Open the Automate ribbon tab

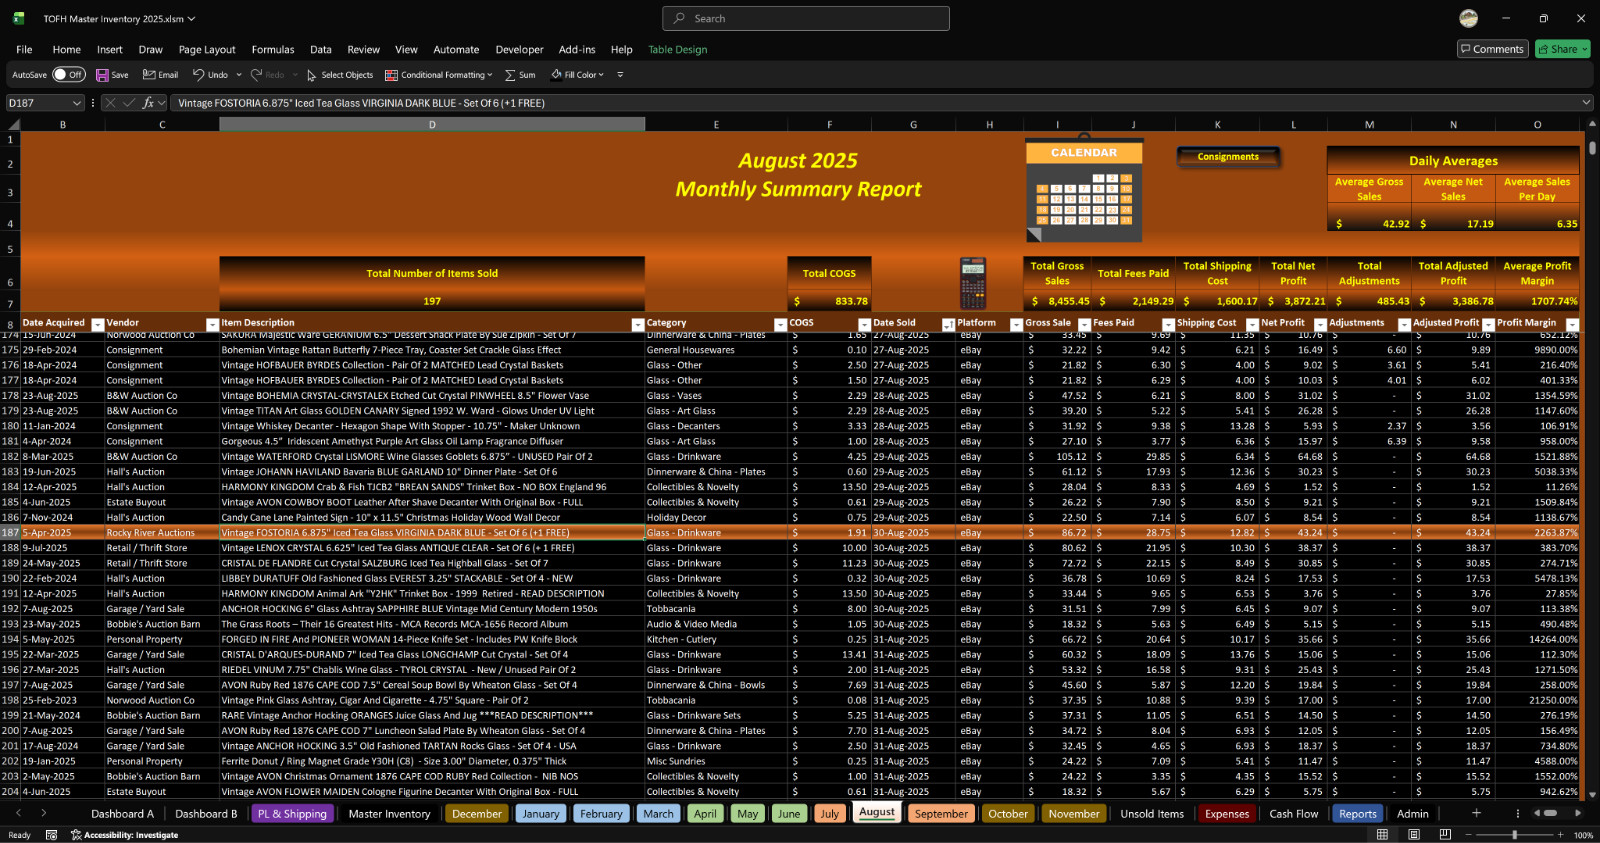point(456,49)
